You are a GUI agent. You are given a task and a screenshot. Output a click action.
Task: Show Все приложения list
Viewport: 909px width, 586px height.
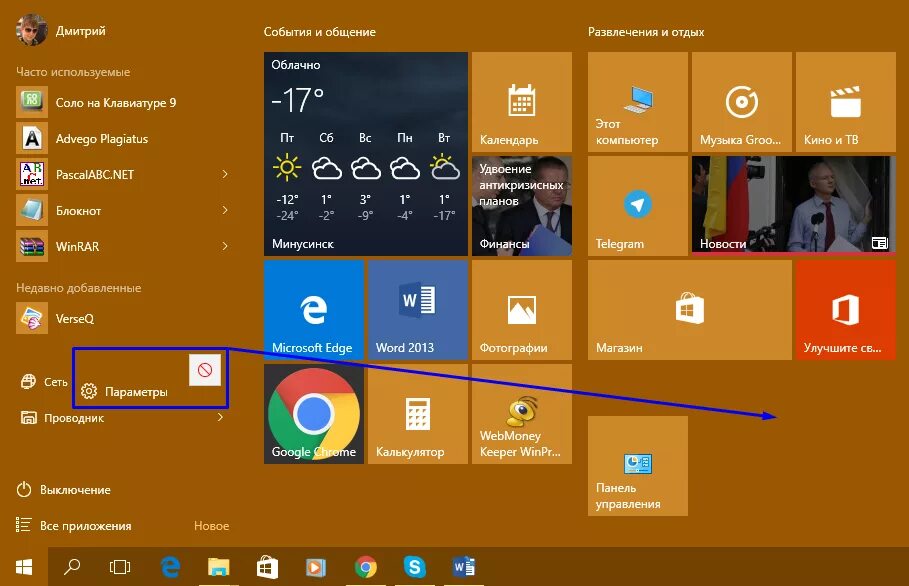pos(74,526)
